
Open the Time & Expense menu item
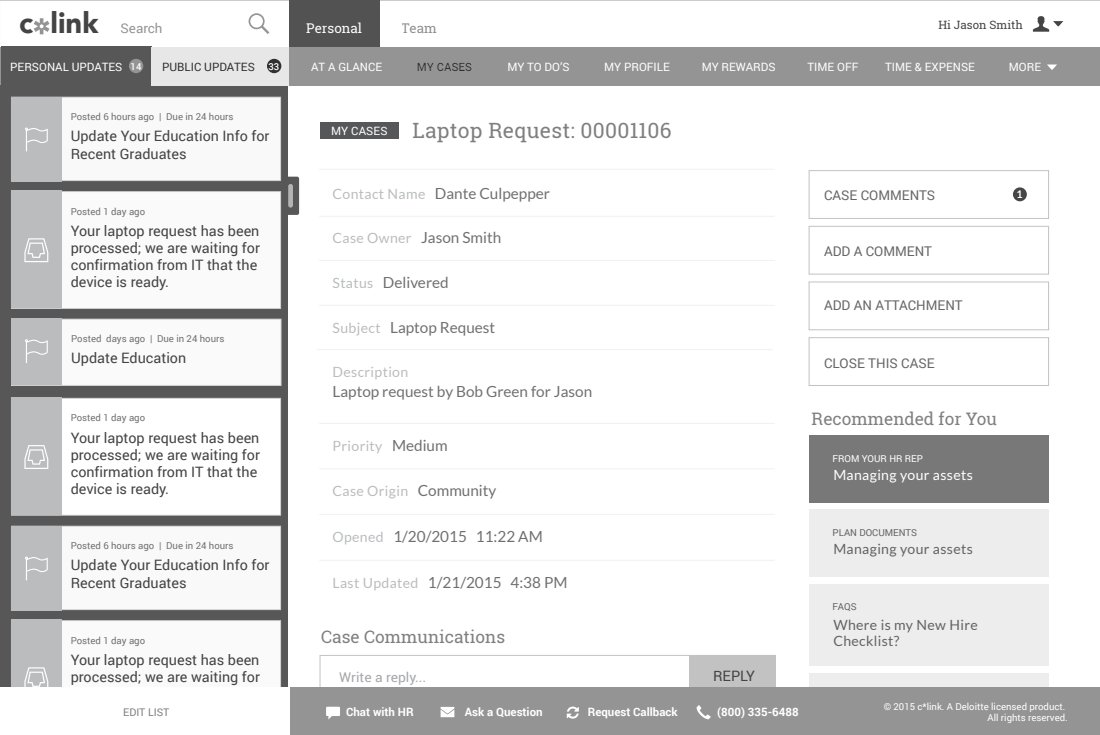point(929,67)
